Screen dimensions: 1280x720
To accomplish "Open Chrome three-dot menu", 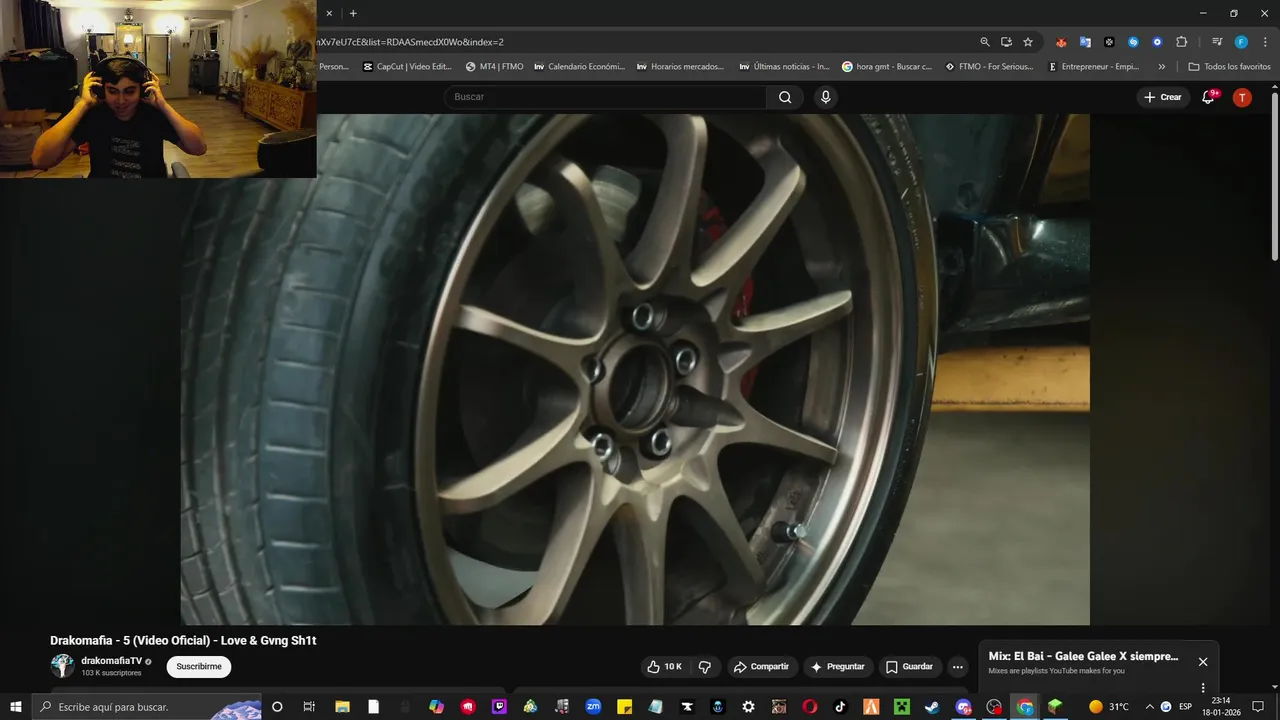I will pyautogui.click(x=1264, y=42).
